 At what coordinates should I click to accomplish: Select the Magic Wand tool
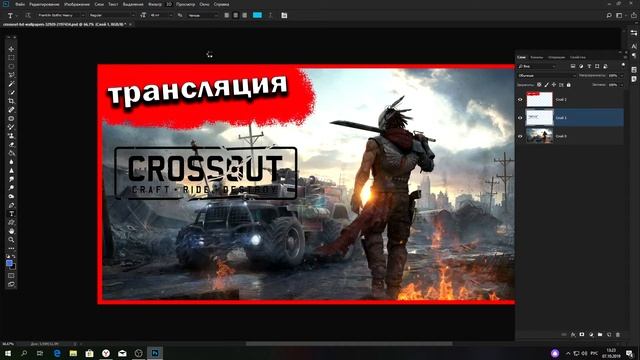(x=11, y=84)
